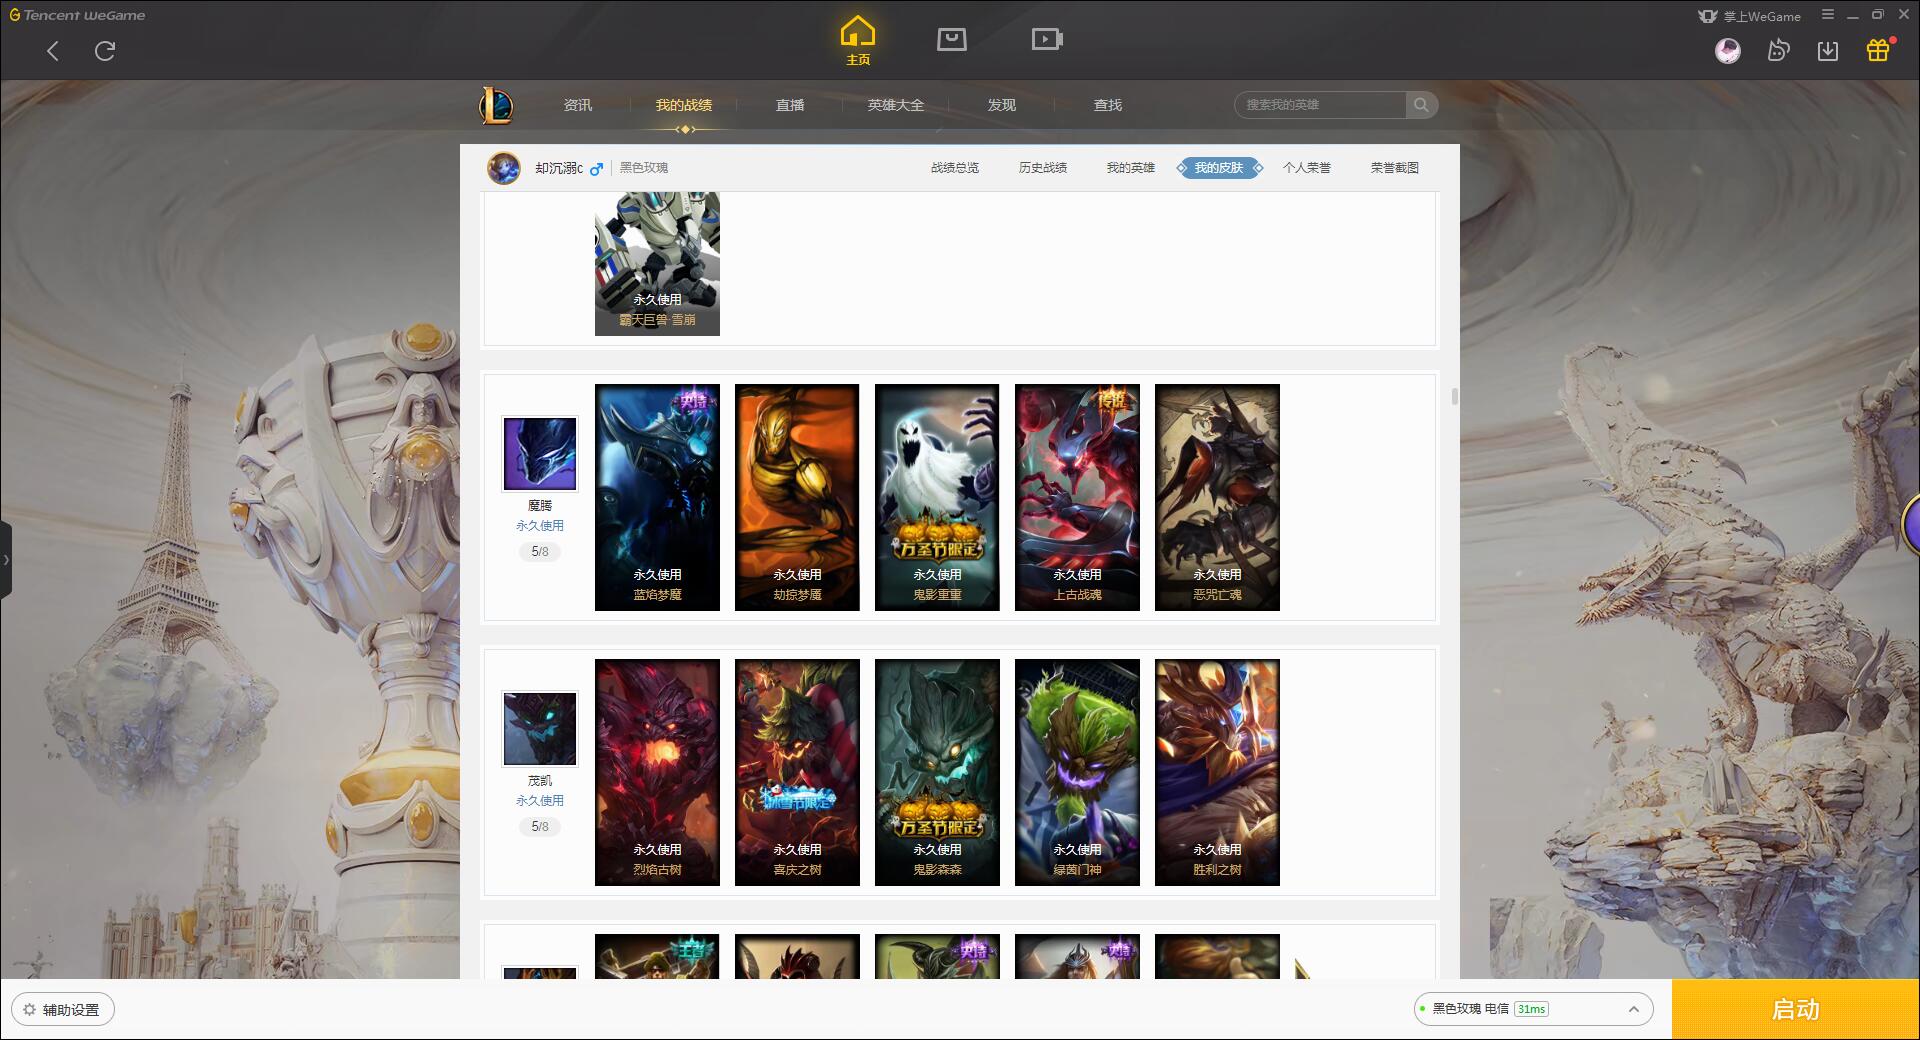Open the 掌上WeGame link
This screenshot has width=1920, height=1040.
tap(1750, 16)
